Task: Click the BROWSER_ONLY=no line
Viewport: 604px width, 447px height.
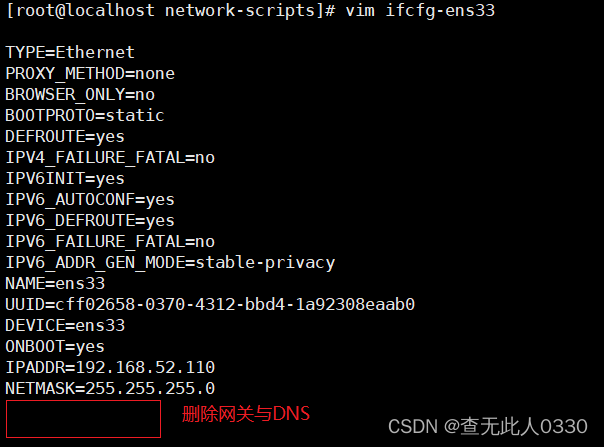Action: point(80,94)
